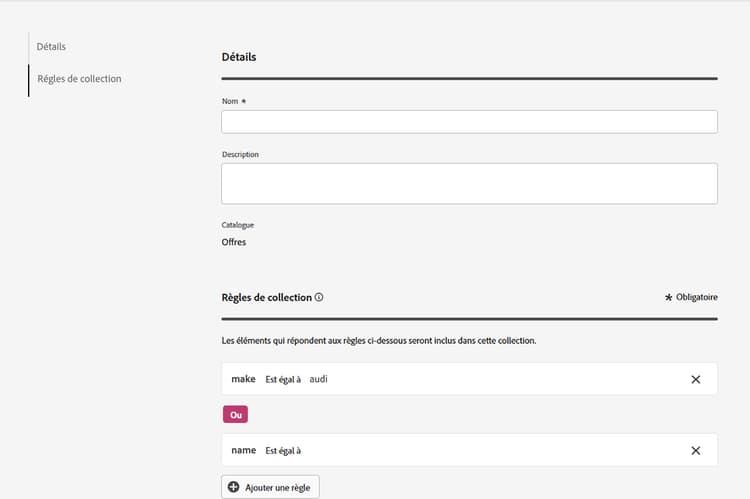This screenshot has width=750, height=499.
Task: Remove the "make" rule with its X icon
Action: 696,379
